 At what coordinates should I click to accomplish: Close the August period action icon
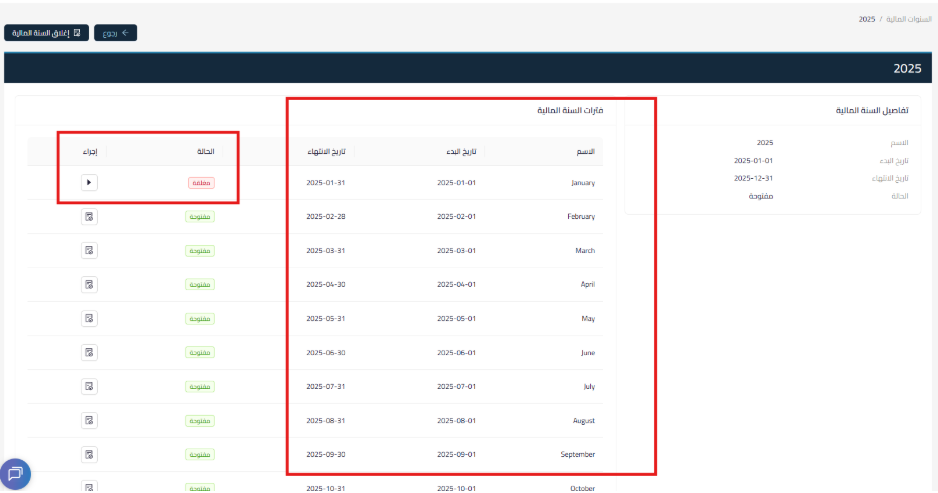click(x=89, y=421)
